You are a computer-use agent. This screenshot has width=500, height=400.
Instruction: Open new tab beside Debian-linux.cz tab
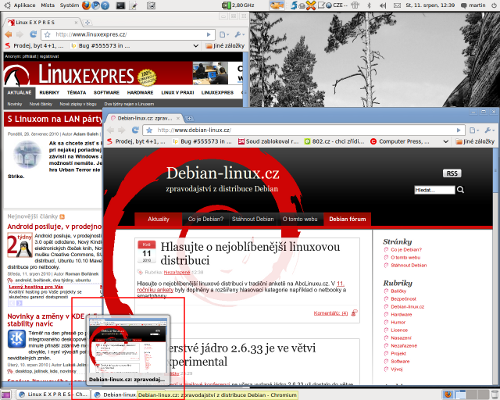pos(189,118)
